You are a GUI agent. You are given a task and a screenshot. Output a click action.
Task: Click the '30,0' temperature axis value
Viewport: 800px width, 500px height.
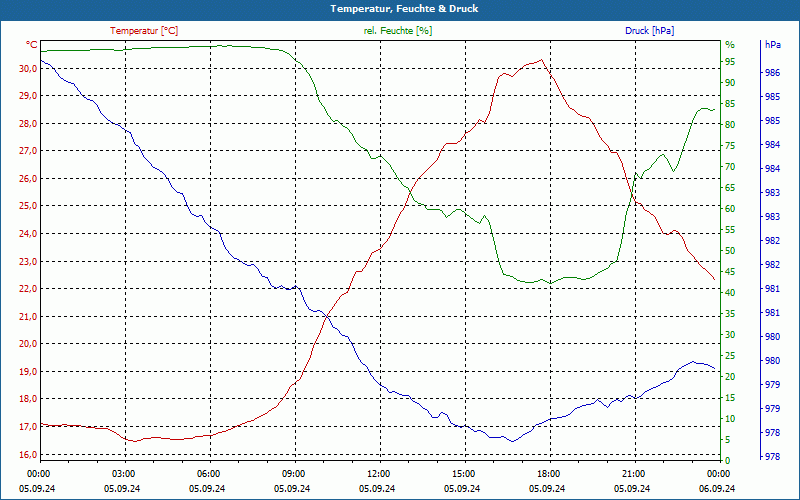click(x=29, y=69)
